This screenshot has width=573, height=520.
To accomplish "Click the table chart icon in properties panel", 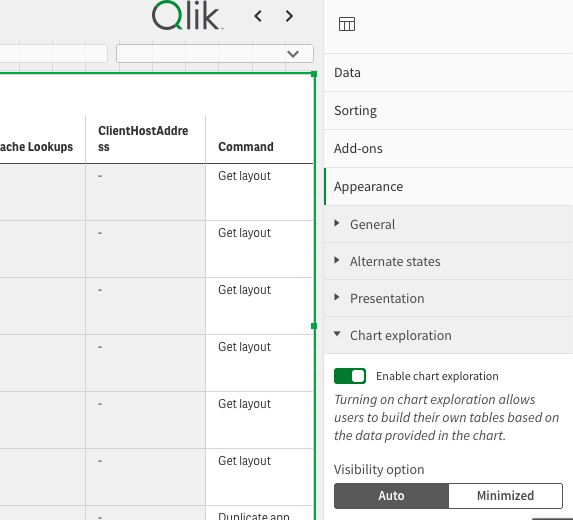I will pyautogui.click(x=347, y=24).
